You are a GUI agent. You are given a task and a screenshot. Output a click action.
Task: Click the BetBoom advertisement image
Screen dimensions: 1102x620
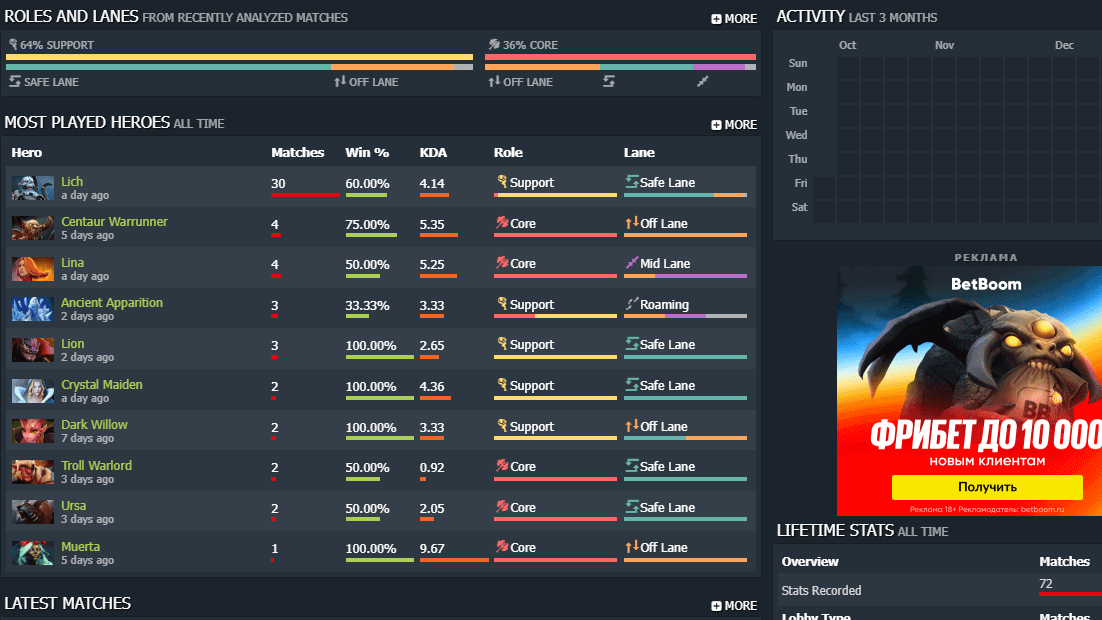[x=969, y=390]
